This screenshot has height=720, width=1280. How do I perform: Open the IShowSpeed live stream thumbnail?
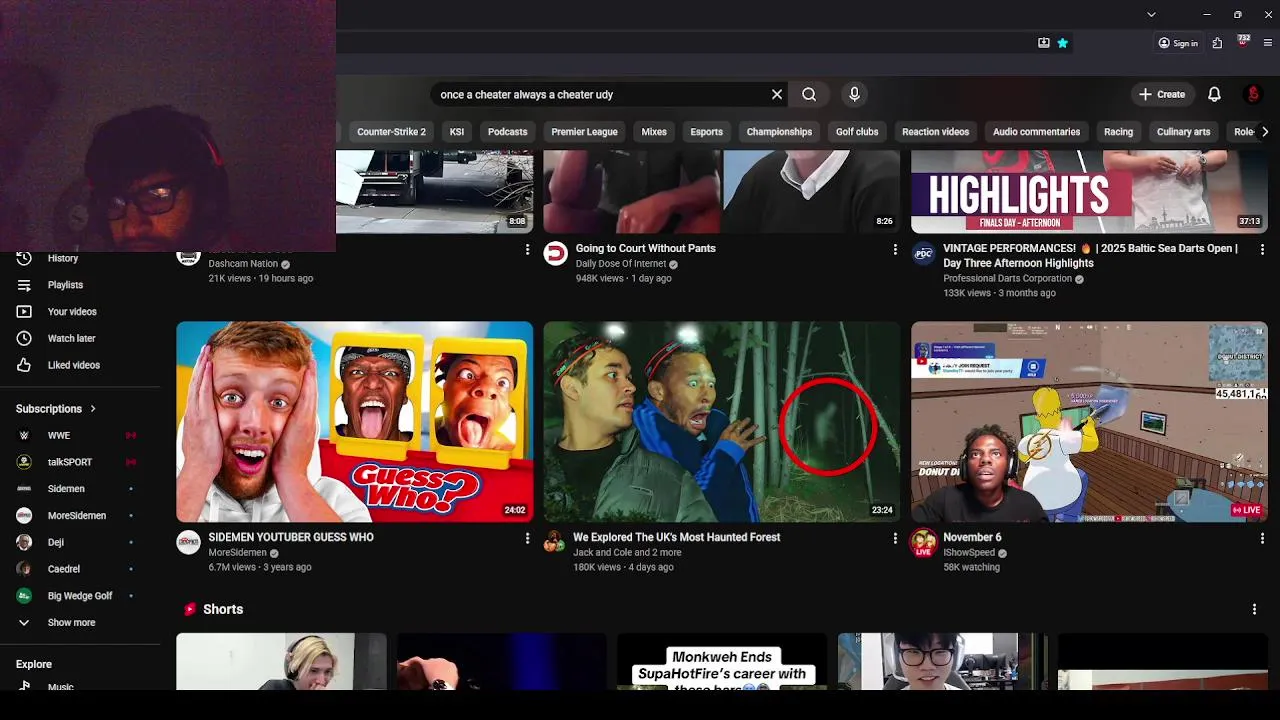coord(1089,422)
